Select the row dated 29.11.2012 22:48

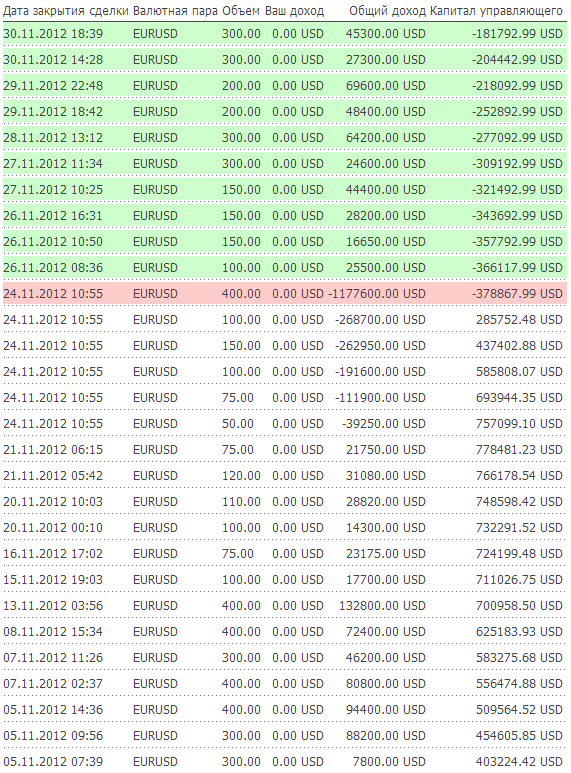pos(285,86)
